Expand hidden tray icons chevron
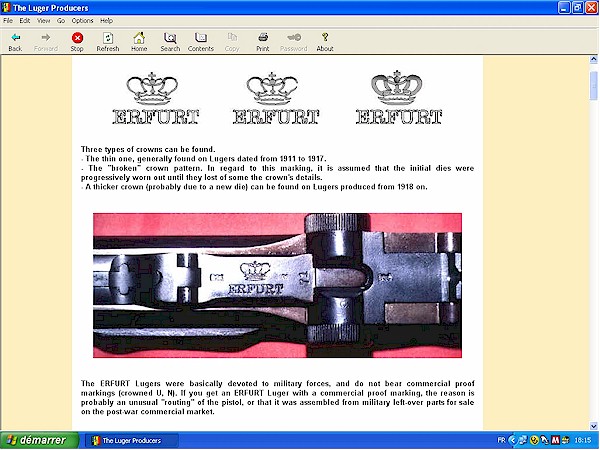The image size is (600, 450). point(512,440)
